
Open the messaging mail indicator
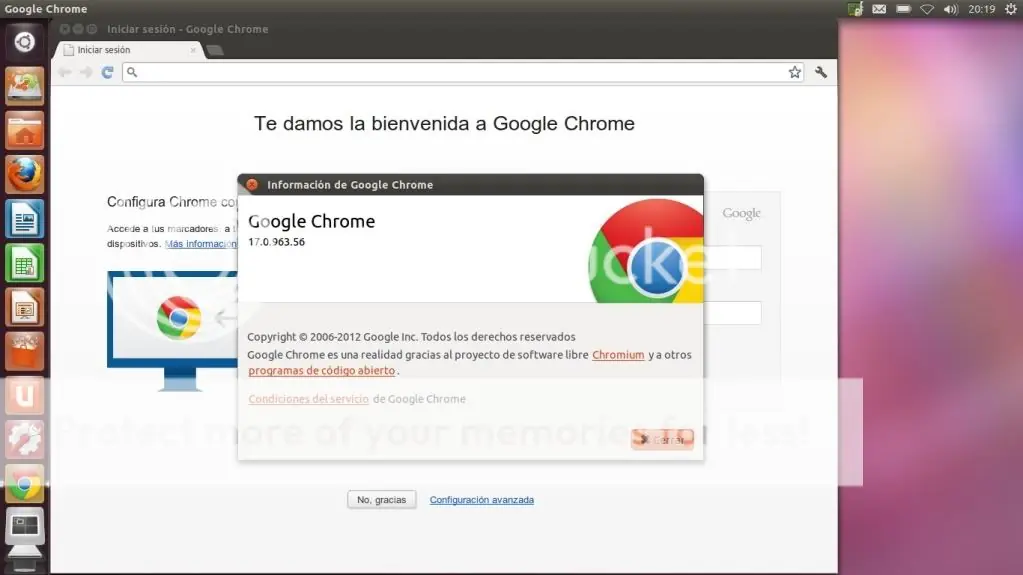click(879, 9)
